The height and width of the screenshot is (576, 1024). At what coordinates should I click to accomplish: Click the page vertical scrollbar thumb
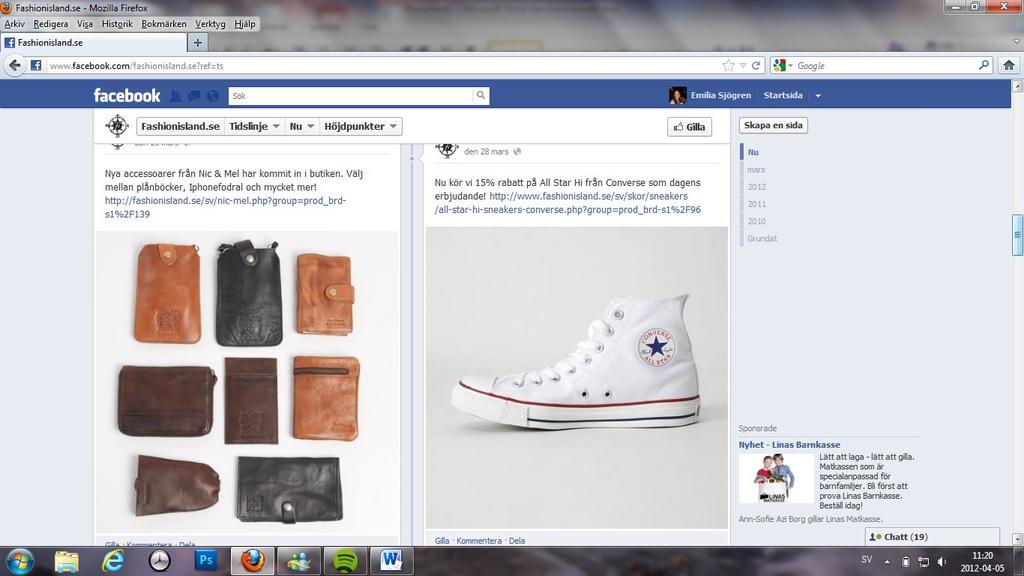coord(1017,235)
